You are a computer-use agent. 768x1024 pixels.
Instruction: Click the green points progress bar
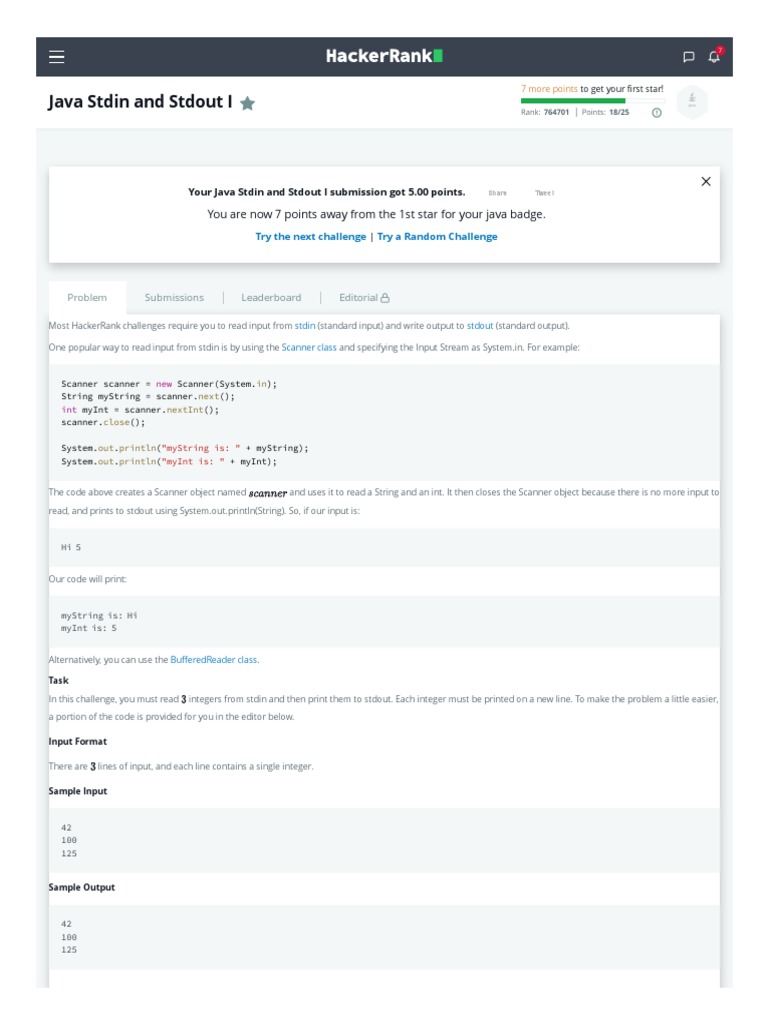click(573, 101)
